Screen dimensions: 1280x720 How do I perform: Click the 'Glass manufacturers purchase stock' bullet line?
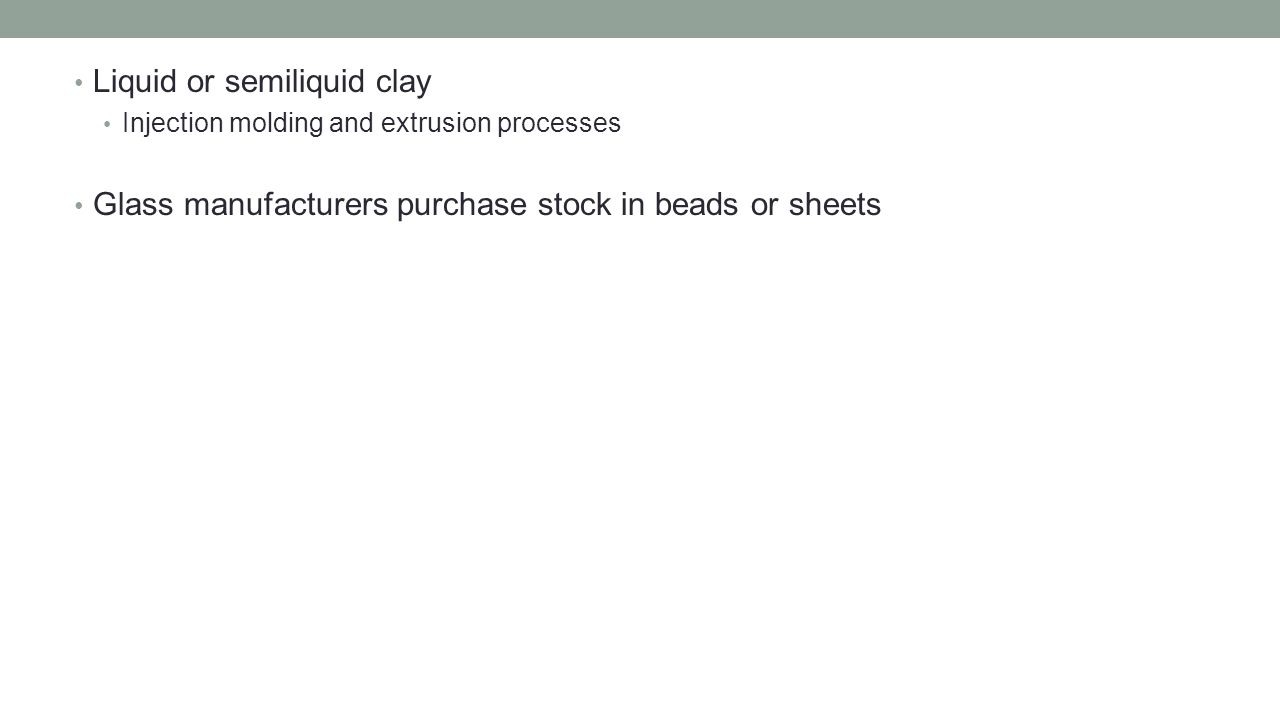487,204
